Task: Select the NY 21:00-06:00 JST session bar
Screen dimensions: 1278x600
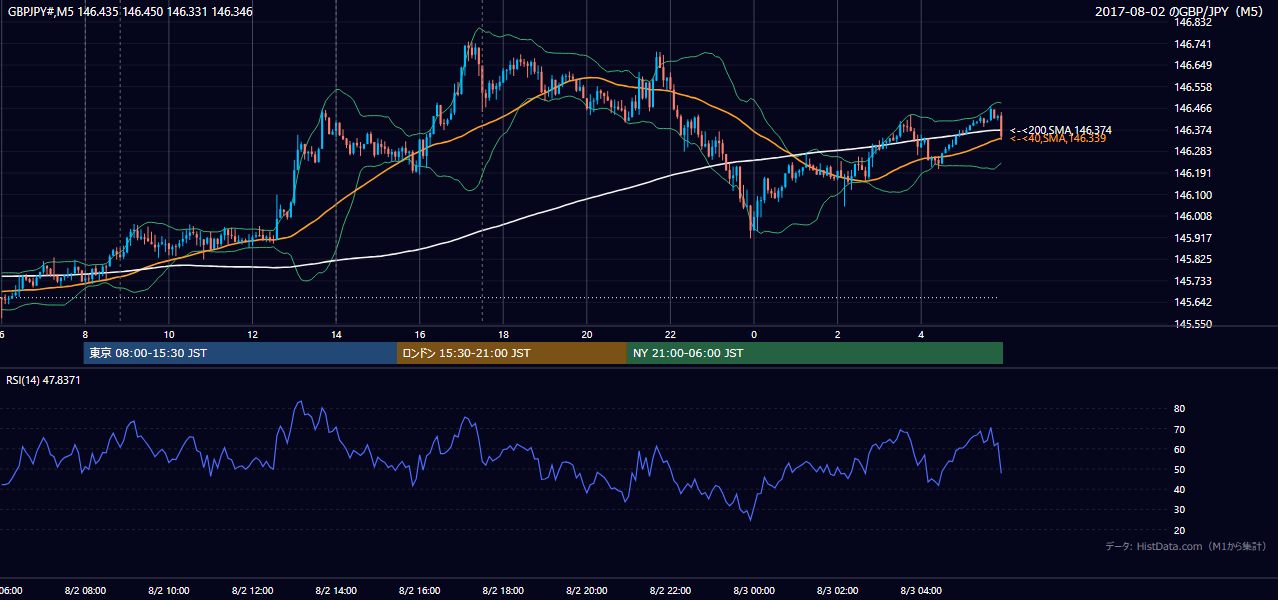Action: point(815,353)
